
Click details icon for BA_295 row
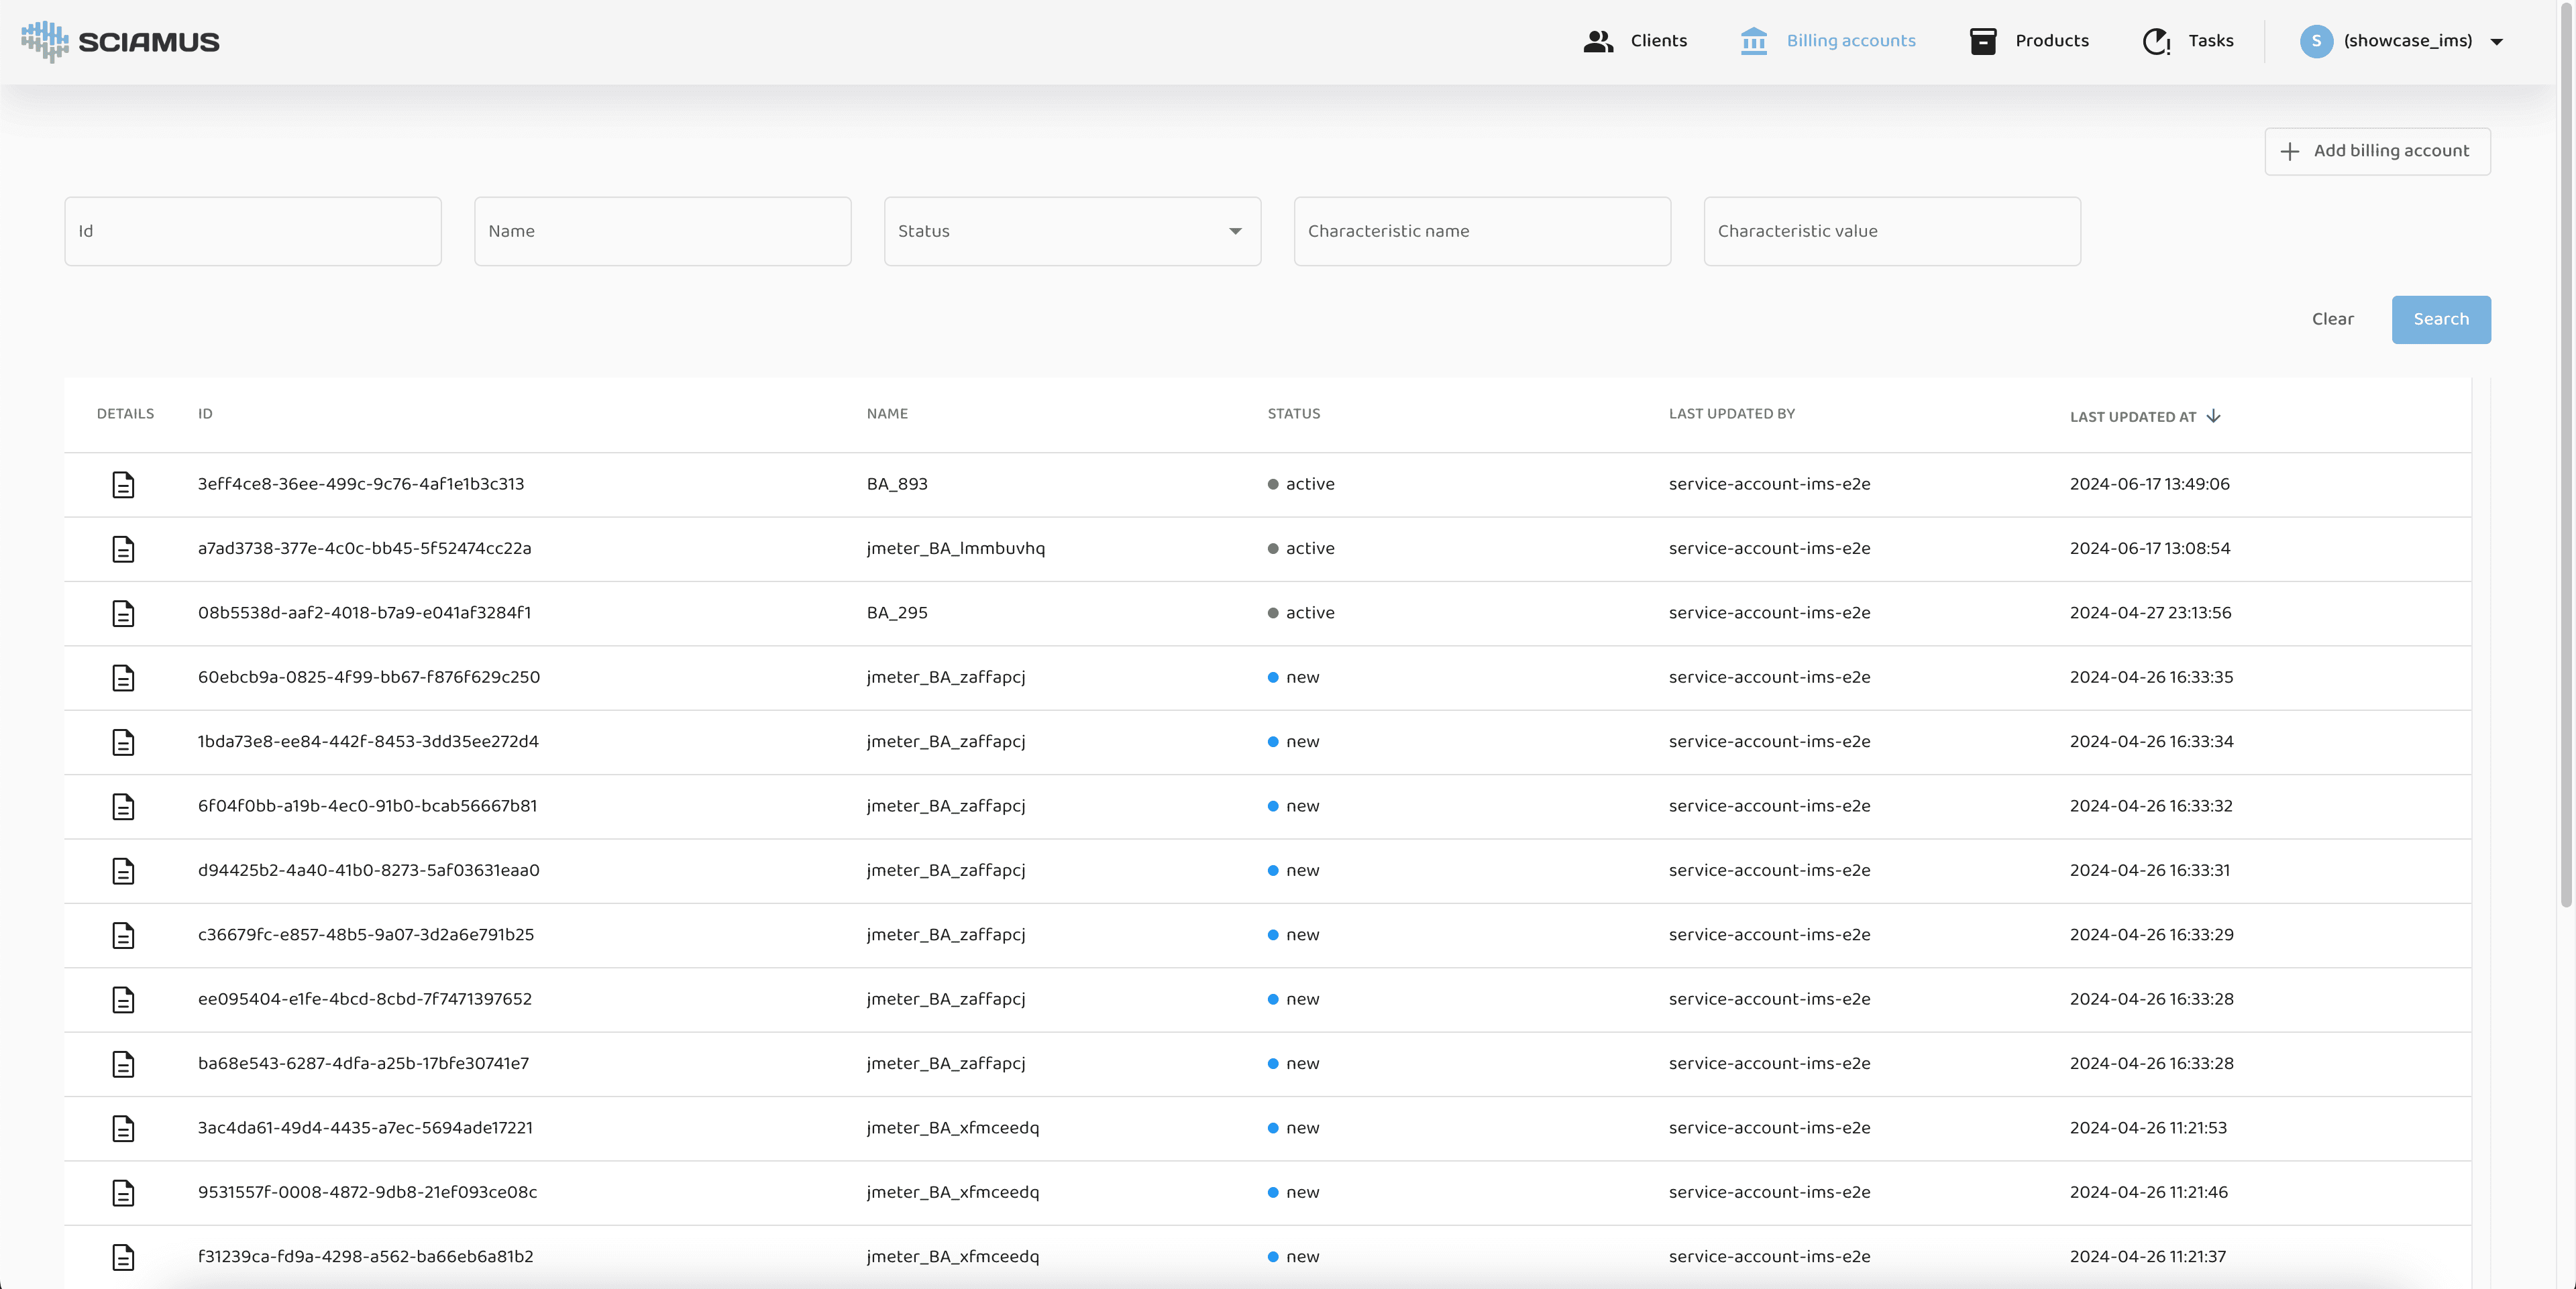pyautogui.click(x=123, y=613)
